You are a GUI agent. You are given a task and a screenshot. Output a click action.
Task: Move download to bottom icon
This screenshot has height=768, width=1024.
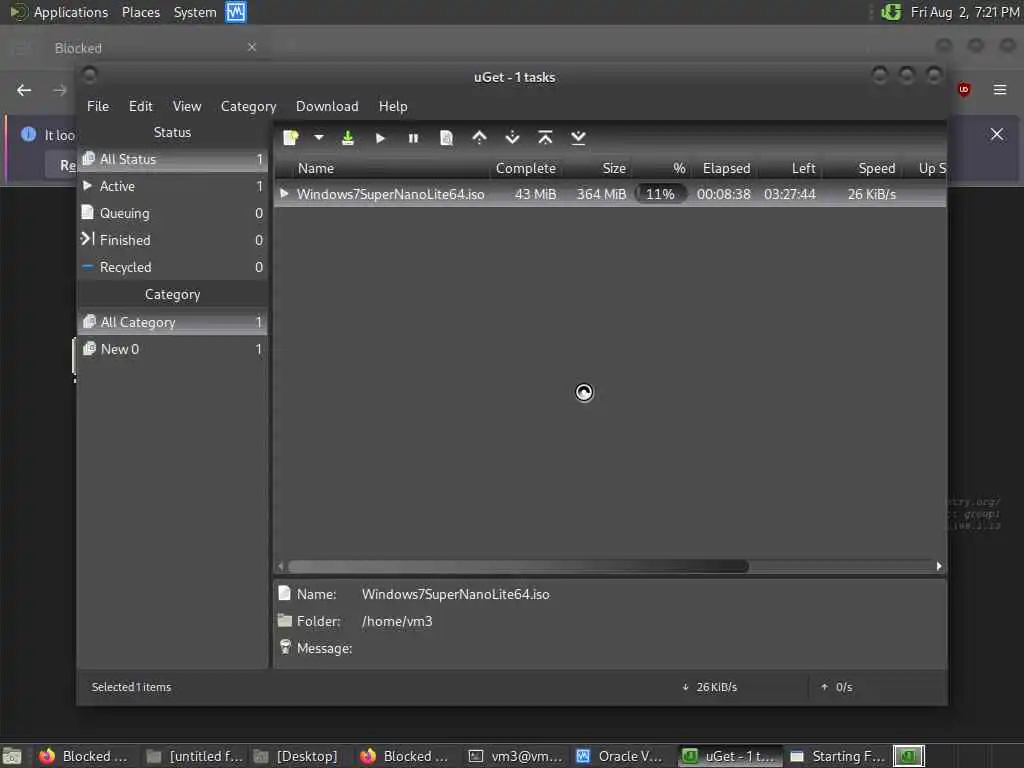[578, 138]
